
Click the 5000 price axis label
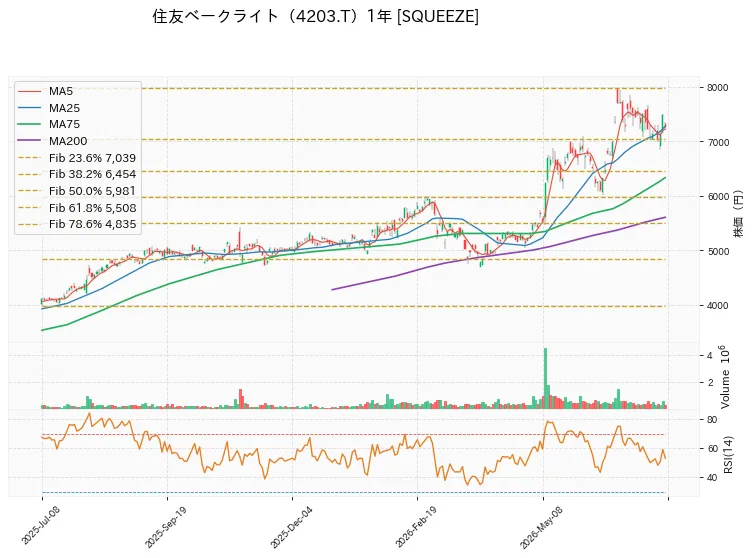tap(717, 251)
